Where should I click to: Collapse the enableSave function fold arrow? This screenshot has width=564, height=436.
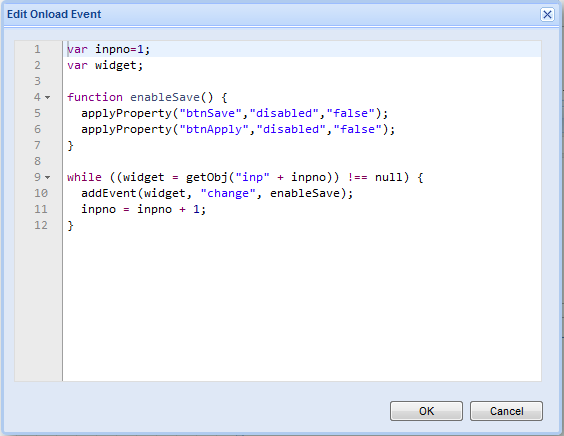(47, 97)
